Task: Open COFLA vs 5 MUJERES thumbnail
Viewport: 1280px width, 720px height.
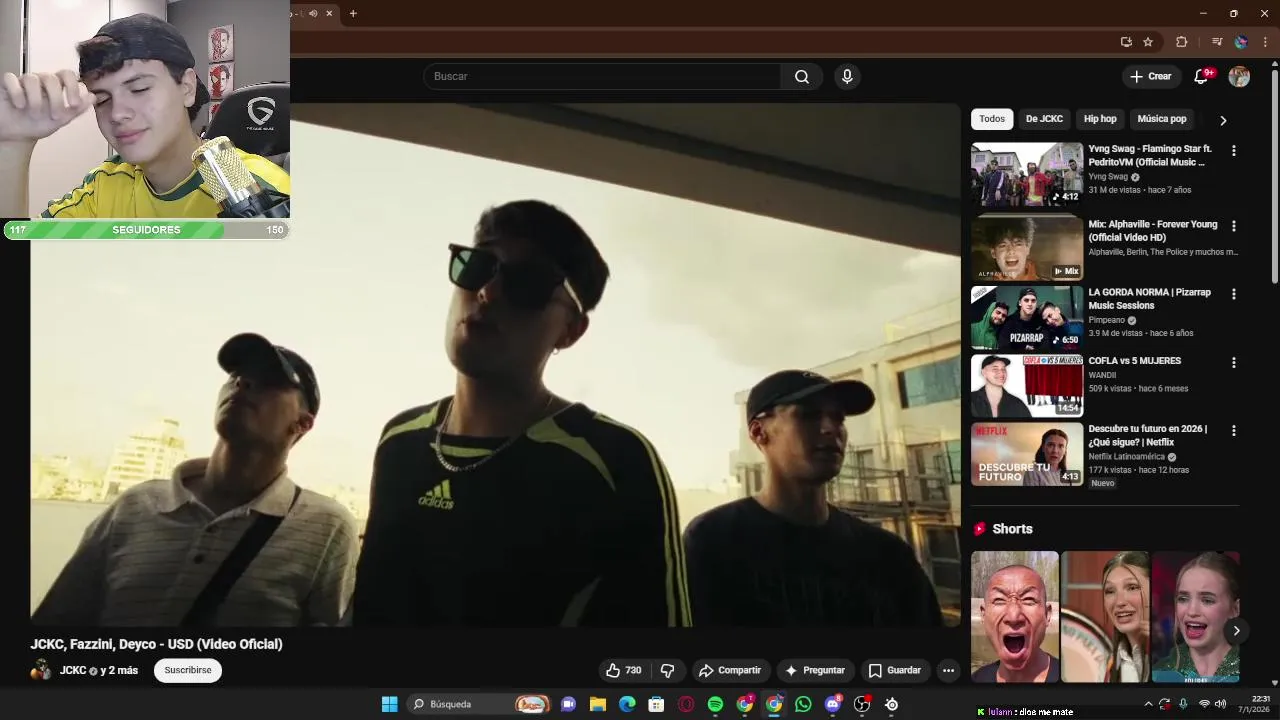Action: click(1027, 385)
